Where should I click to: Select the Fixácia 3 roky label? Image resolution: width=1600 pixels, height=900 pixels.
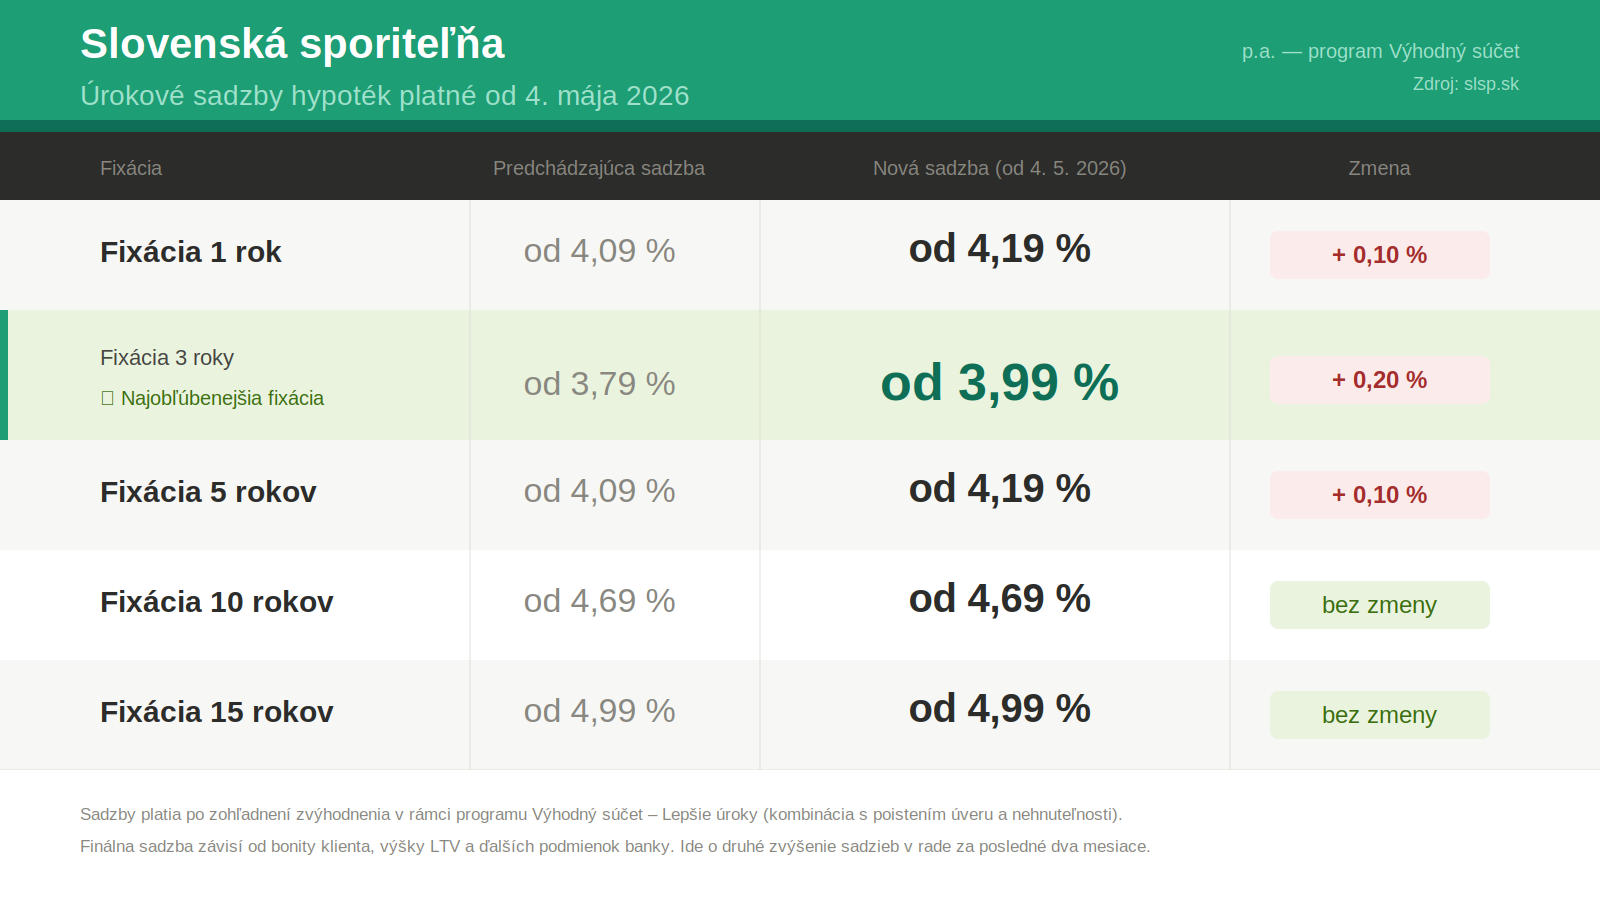(x=167, y=358)
